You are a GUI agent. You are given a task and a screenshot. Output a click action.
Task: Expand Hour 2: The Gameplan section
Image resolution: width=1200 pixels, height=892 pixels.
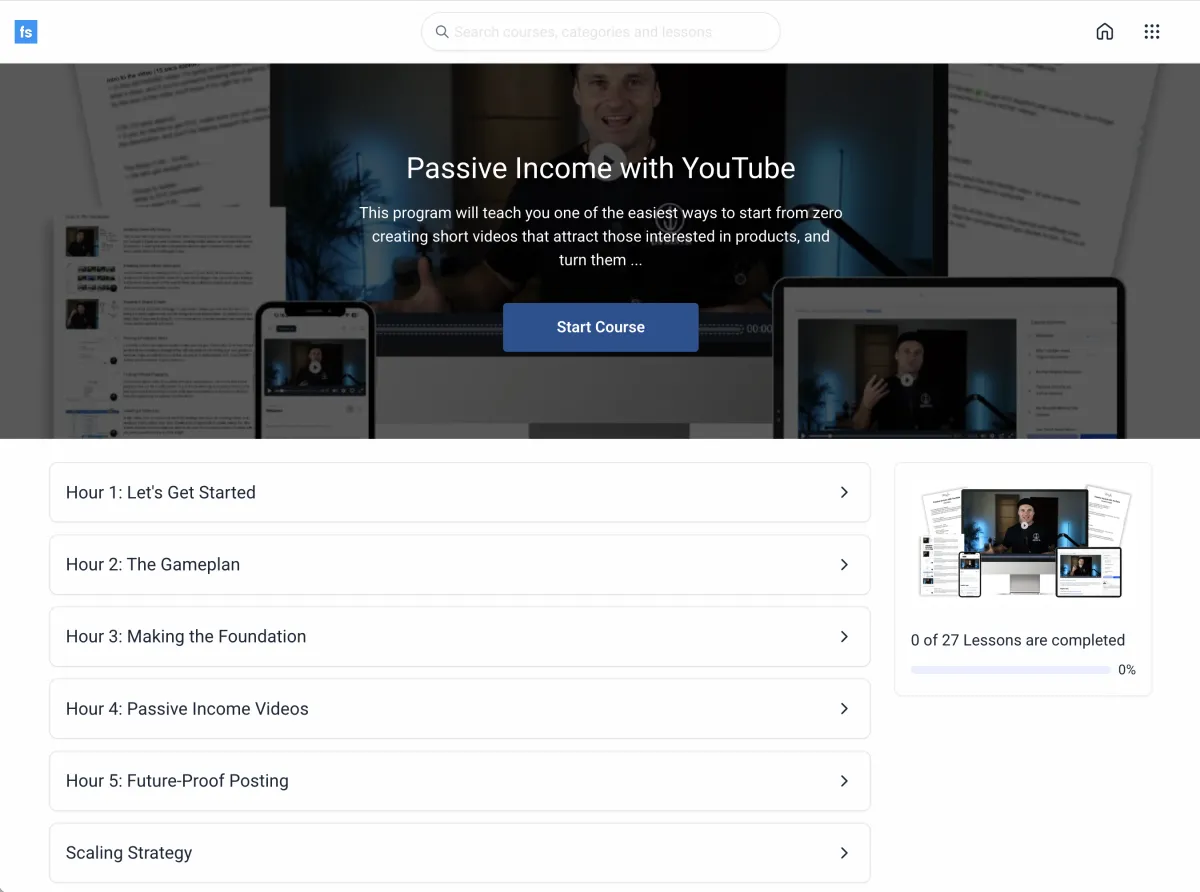point(460,564)
